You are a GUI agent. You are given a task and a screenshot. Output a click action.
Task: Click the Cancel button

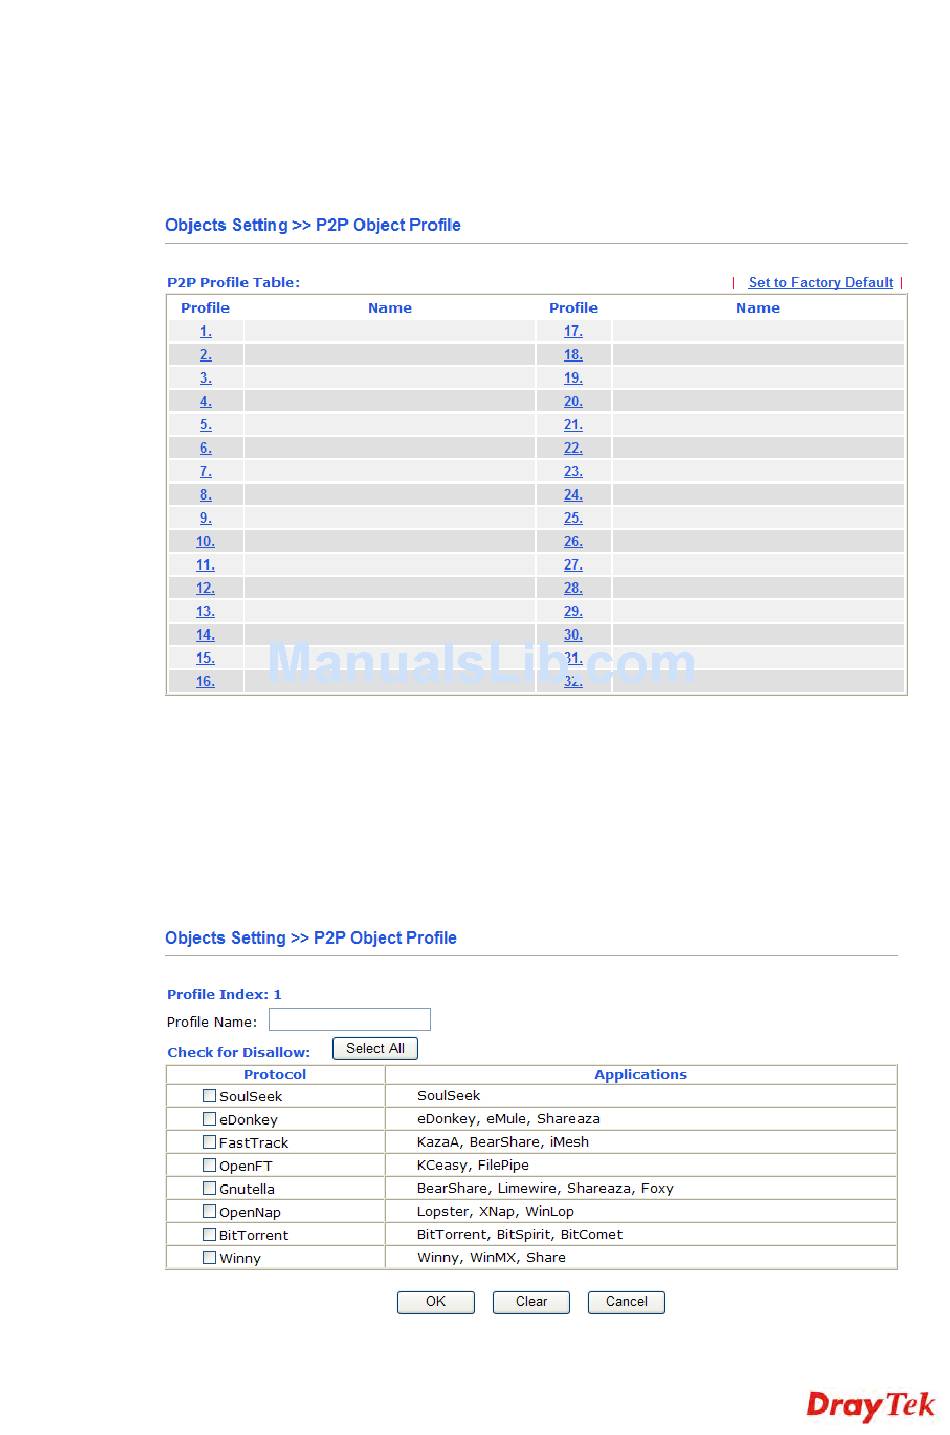(627, 1301)
